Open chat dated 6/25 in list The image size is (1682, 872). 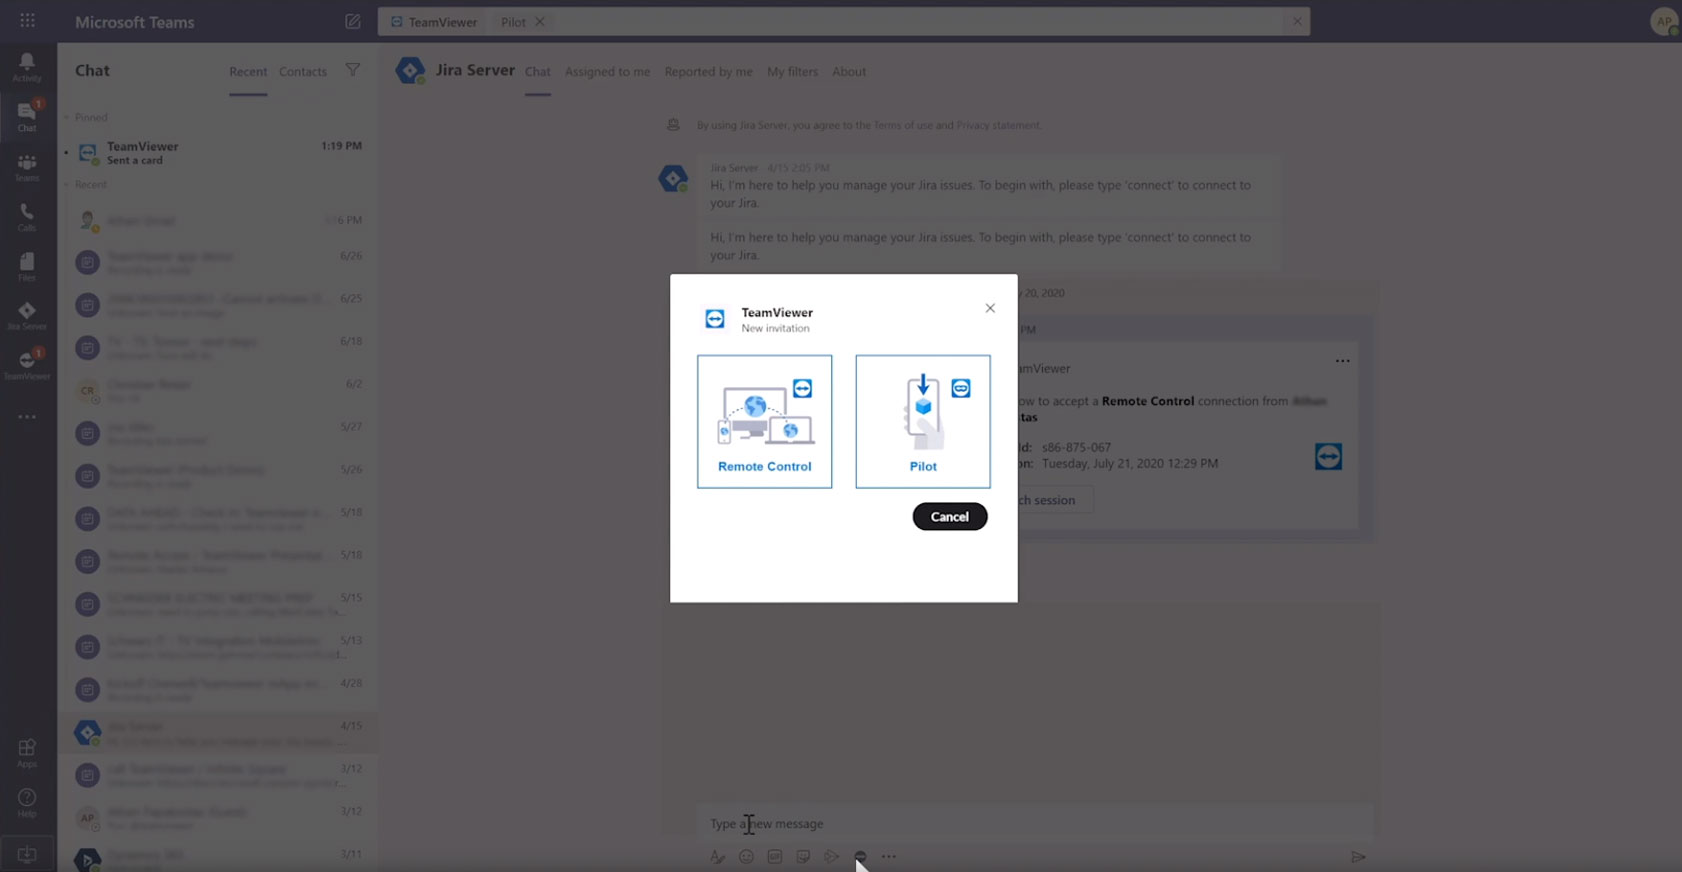[x=220, y=305]
